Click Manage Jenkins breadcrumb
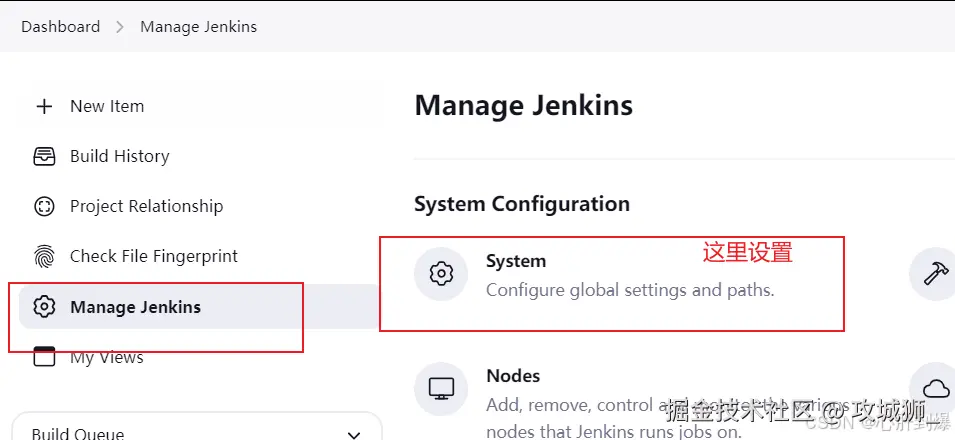The image size is (955, 440). [199, 27]
